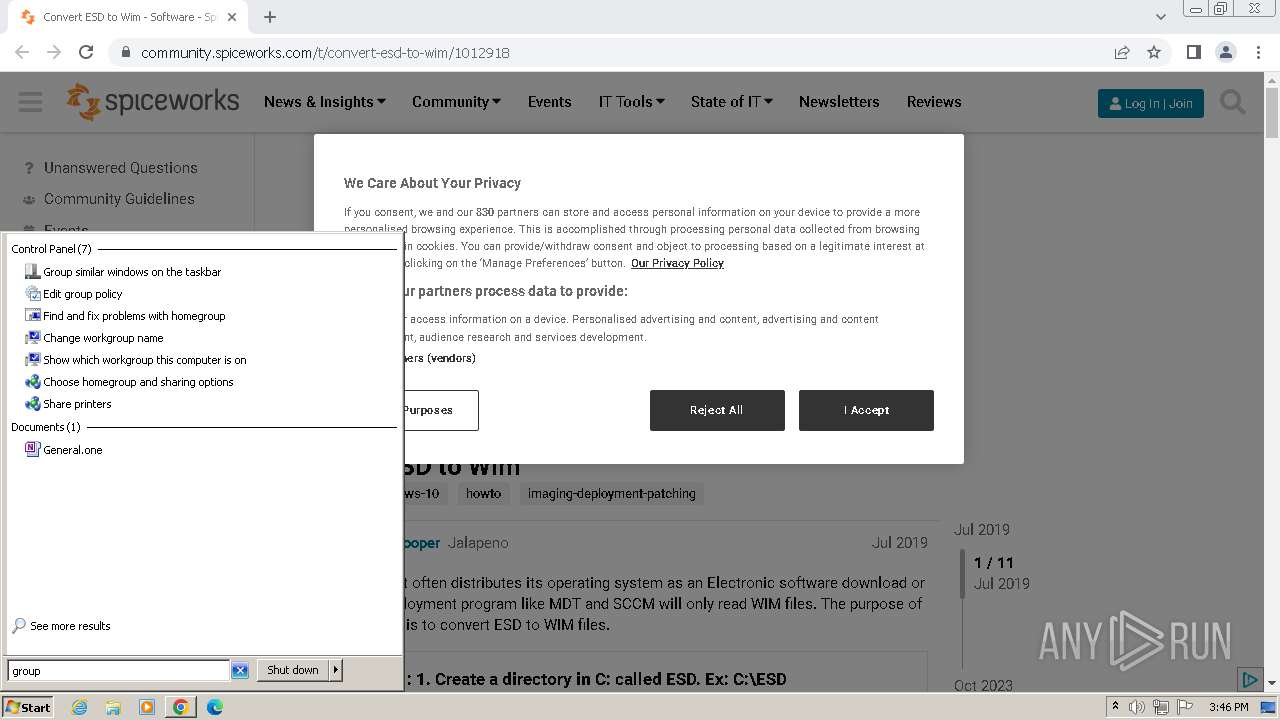Click the Control Panel (7) group header
Viewport: 1280px width, 720px height.
click(51, 249)
